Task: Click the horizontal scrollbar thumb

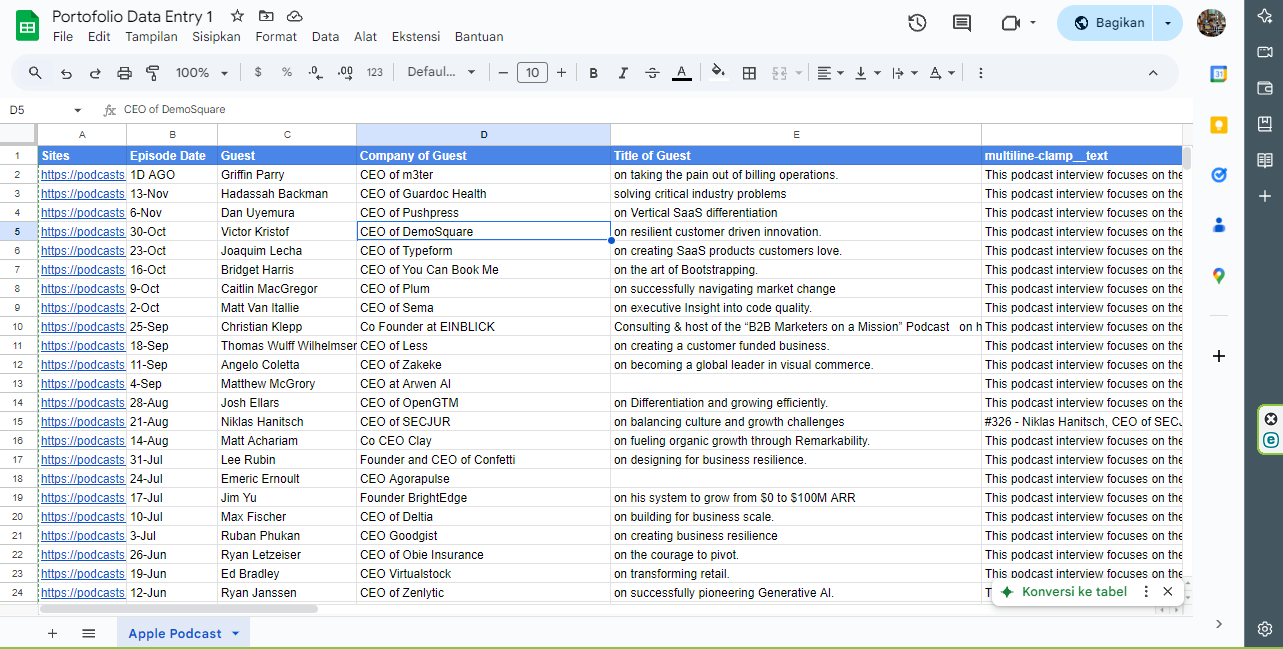Action: pyautogui.click(x=179, y=608)
